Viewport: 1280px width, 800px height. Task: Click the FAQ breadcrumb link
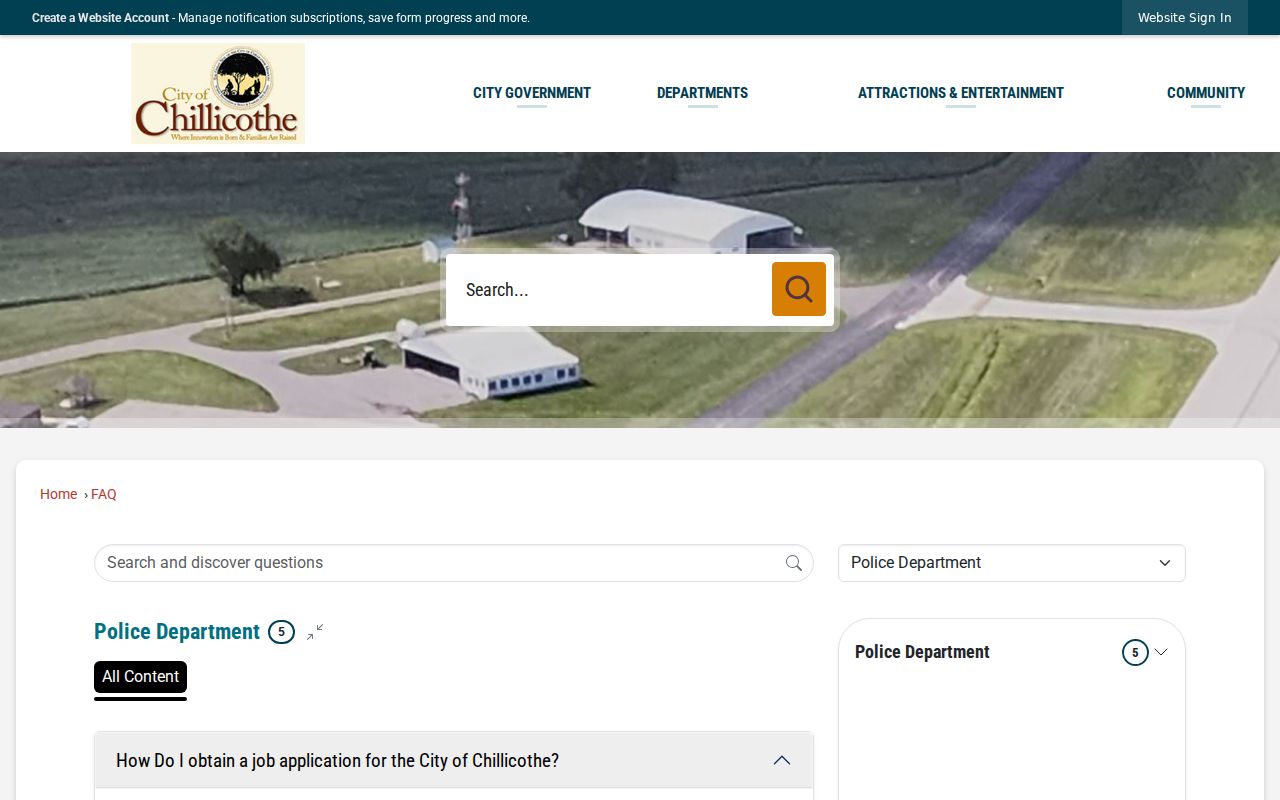pyautogui.click(x=104, y=494)
